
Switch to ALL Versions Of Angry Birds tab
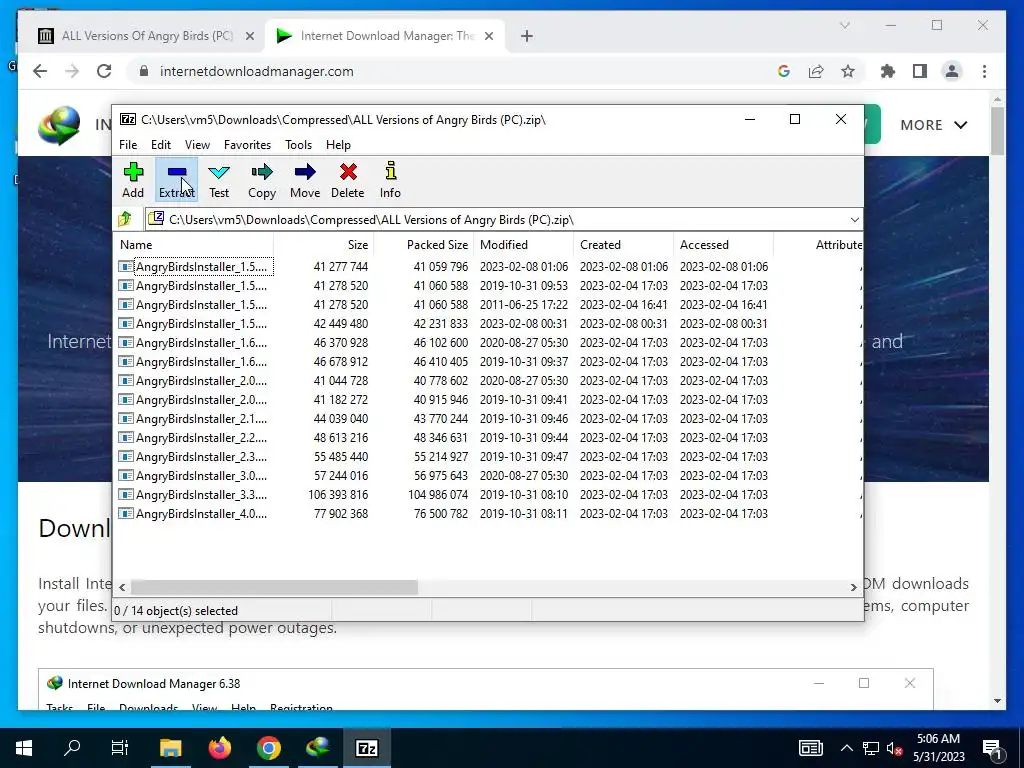point(146,36)
